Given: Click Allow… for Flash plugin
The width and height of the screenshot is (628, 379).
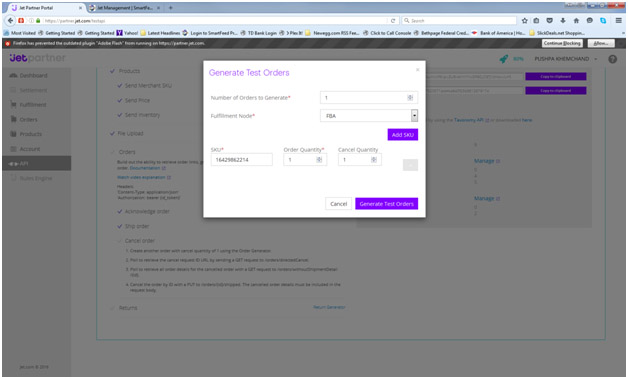Looking at the screenshot, I should click(601, 43).
